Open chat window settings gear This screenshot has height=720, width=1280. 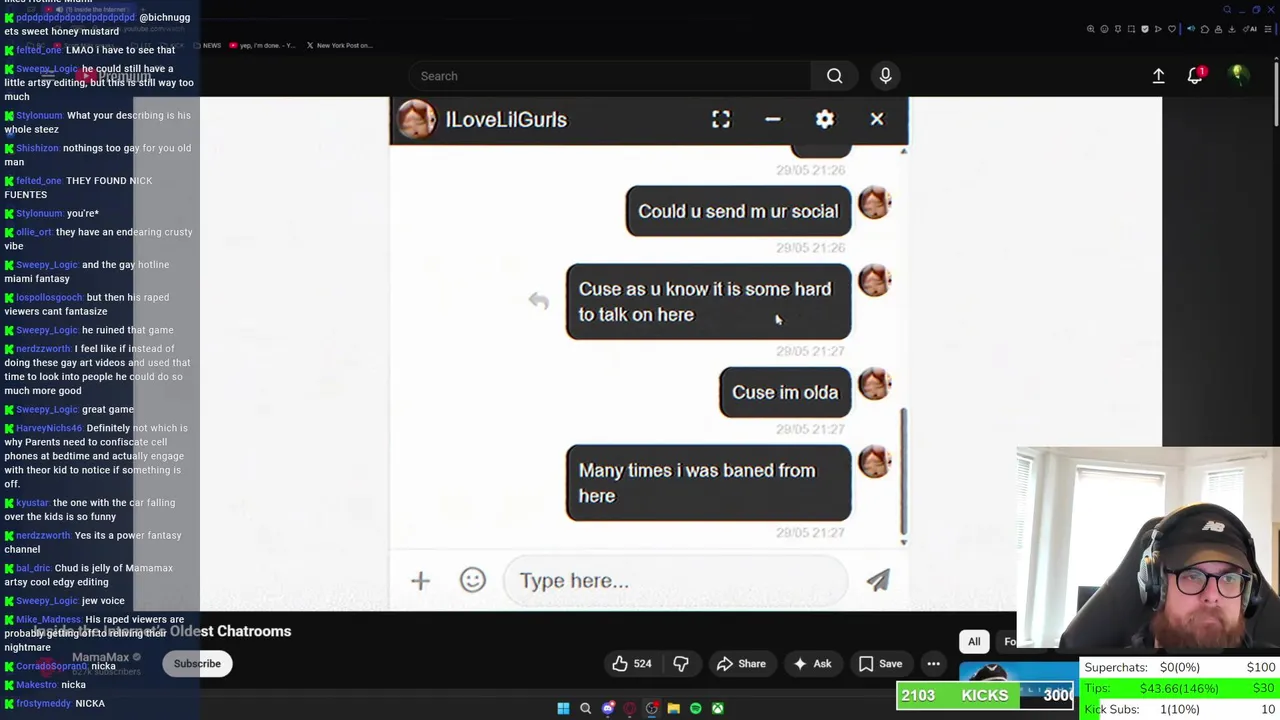[x=824, y=120]
